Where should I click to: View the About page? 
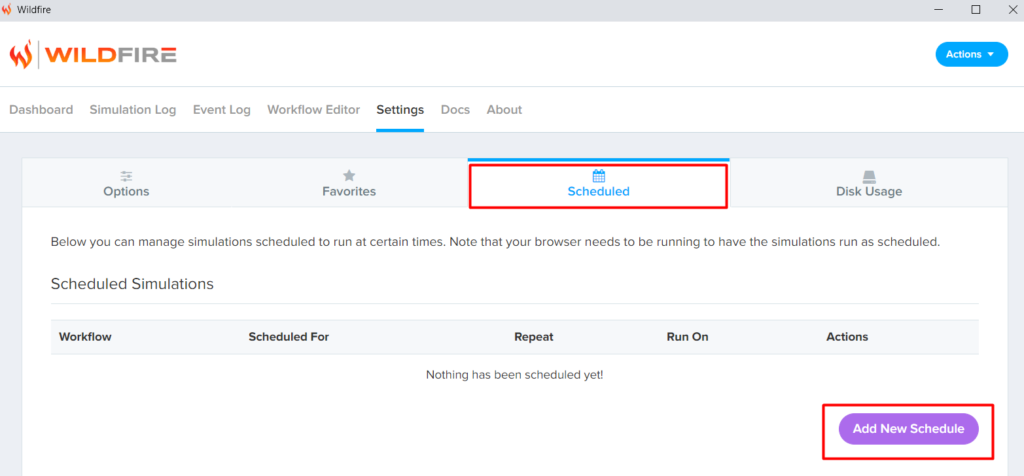(x=504, y=110)
